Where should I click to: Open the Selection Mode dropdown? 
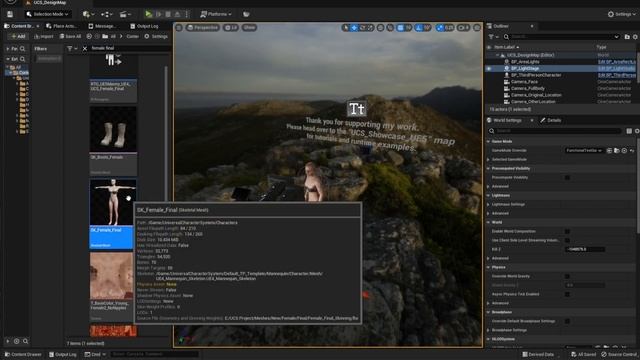tap(47, 14)
